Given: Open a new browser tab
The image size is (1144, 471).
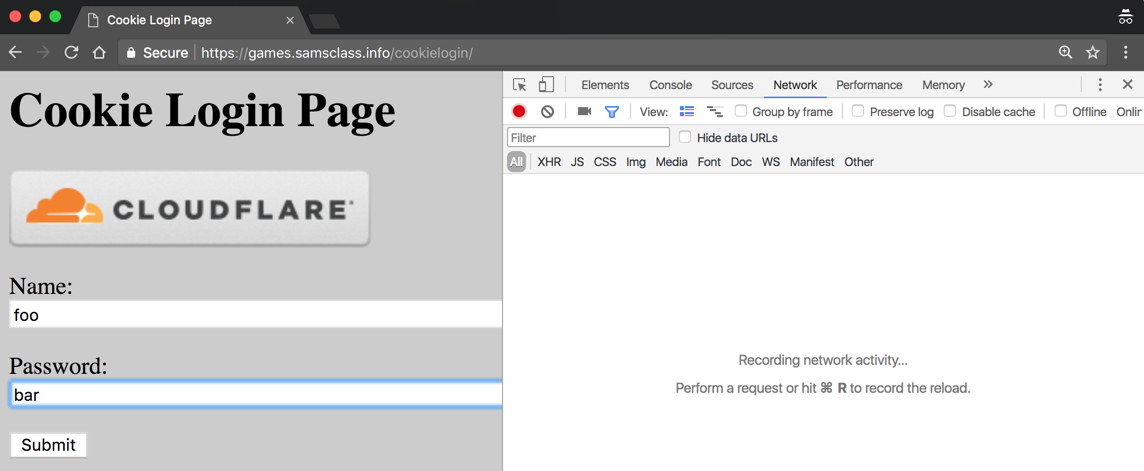Looking at the screenshot, I should pyautogui.click(x=324, y=22).
